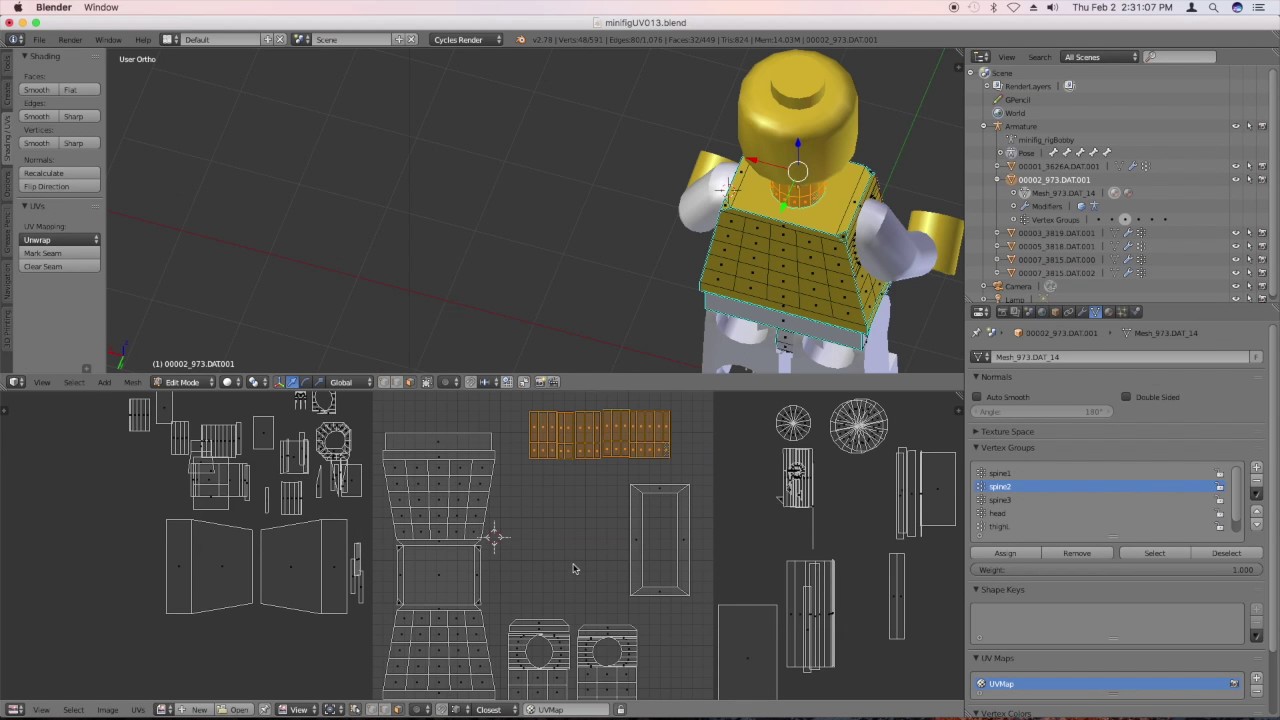Screen dimensions: 1280x720
Task: Toggle visibility eye for 00002_973.DAT.001
Action: [x=1236, y=180]
